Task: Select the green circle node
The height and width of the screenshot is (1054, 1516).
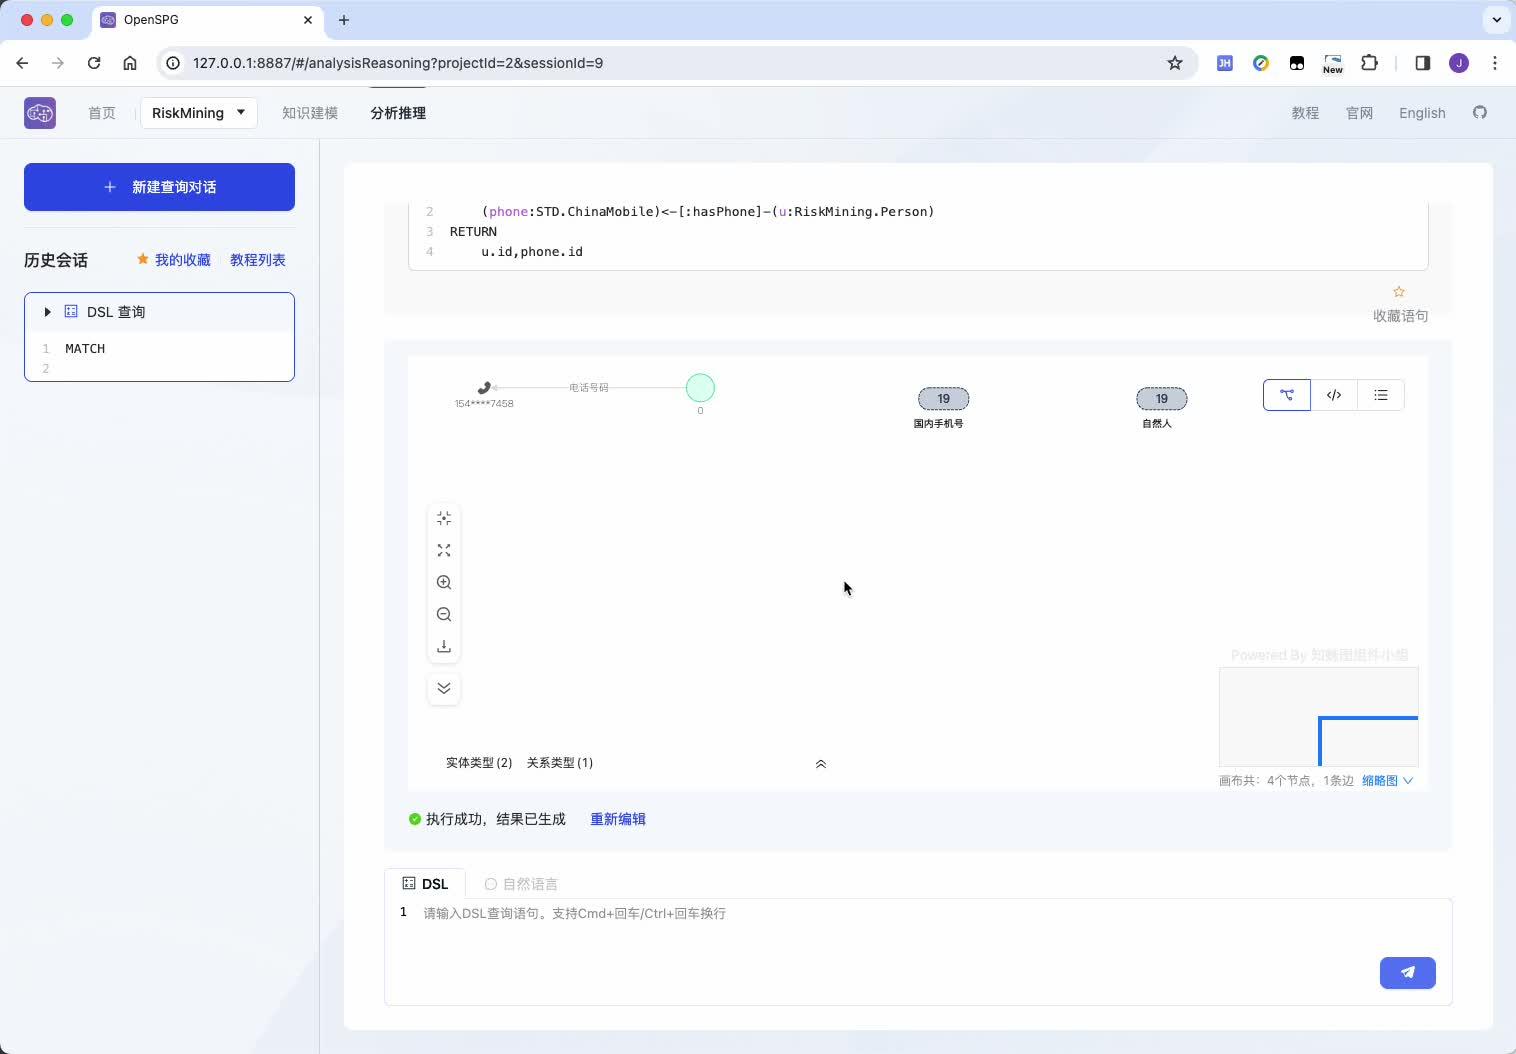Action: (x=700, y=388)
